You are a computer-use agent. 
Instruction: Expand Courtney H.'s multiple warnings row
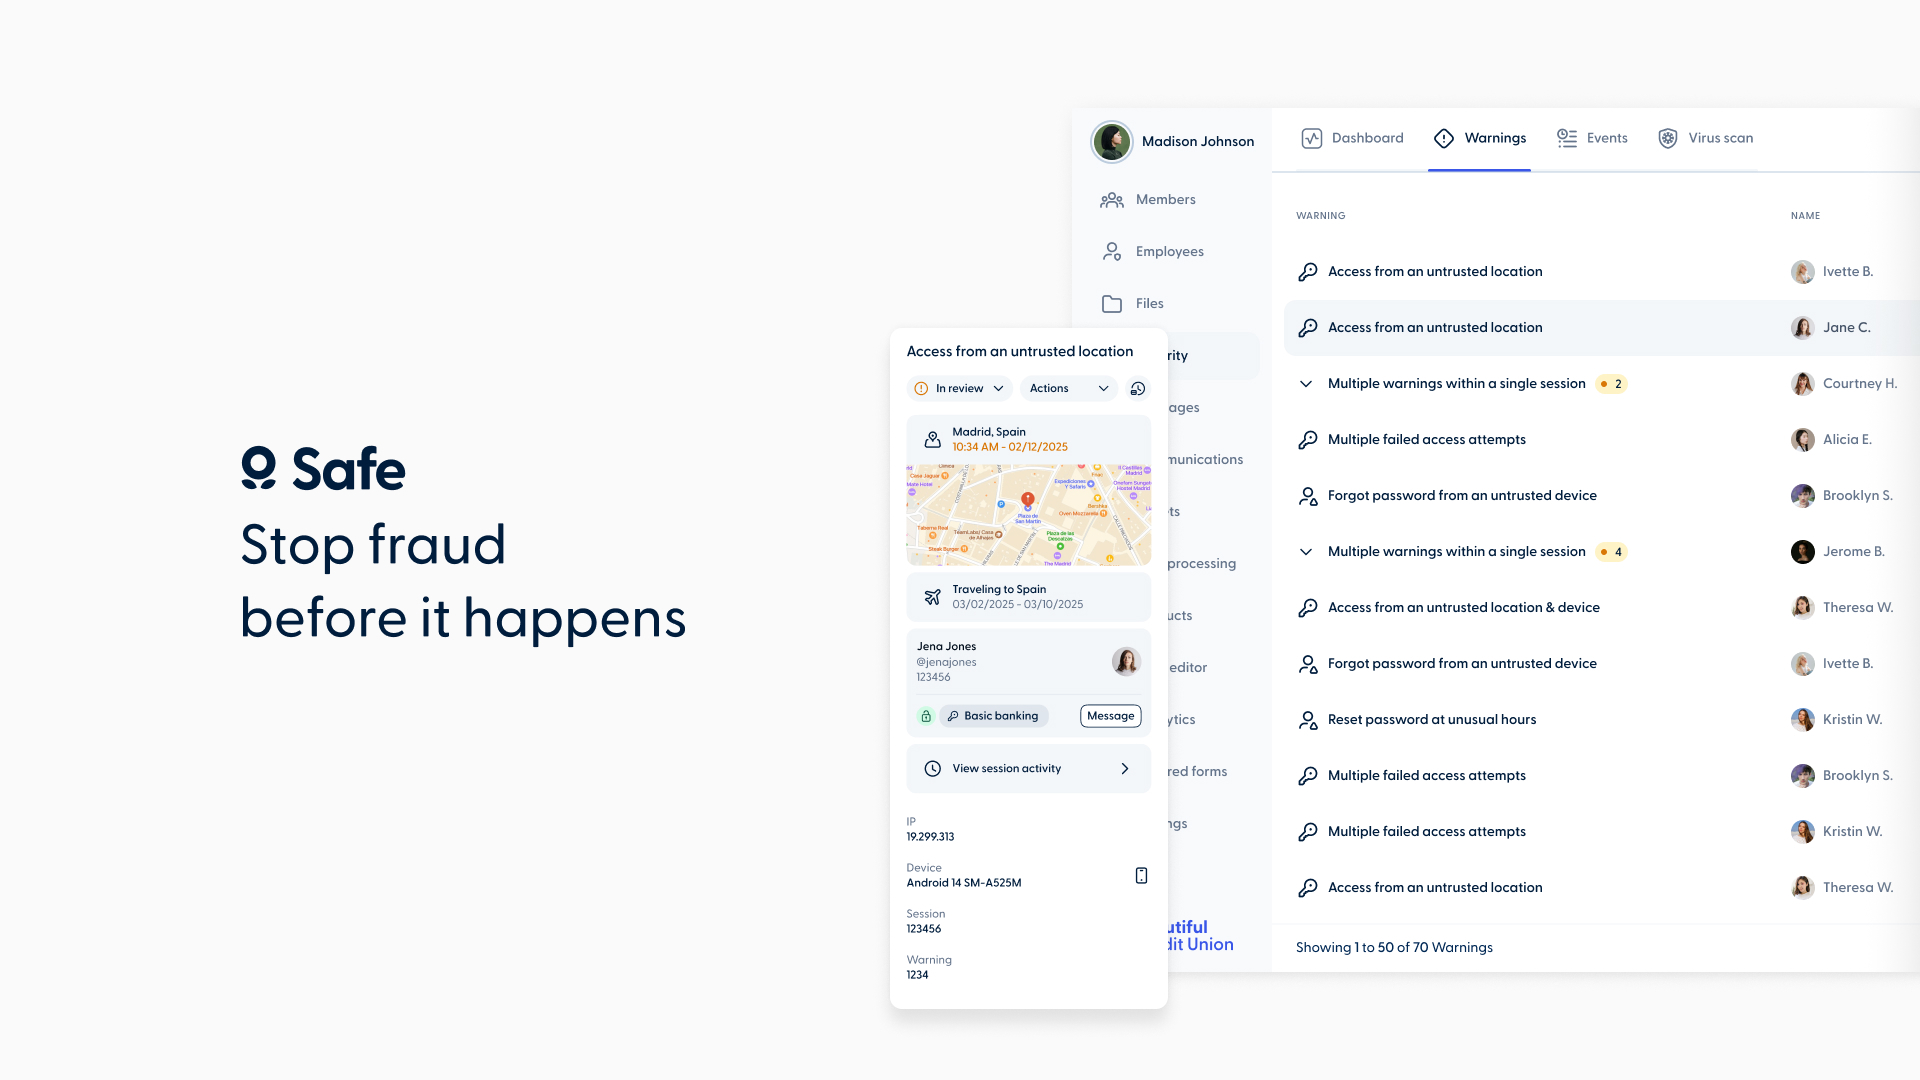click(x=1306, y=384)
